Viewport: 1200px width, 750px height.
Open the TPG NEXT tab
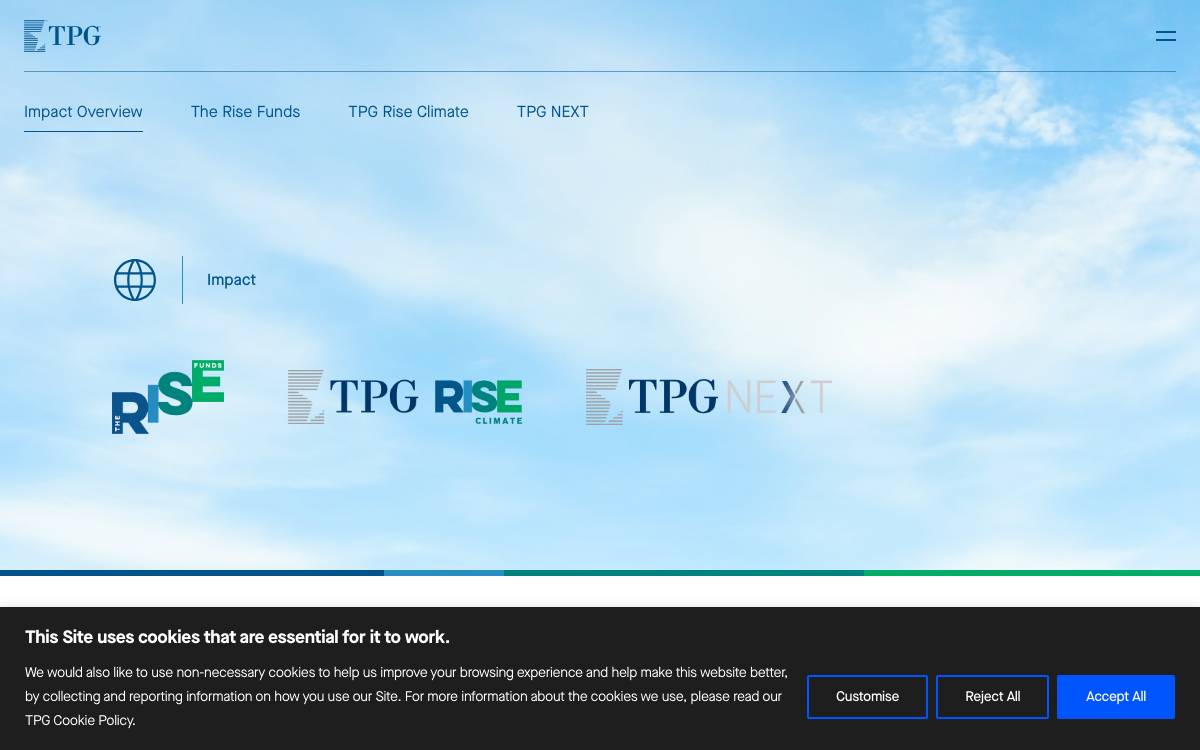pyautogui.click(x=553, y=112)
